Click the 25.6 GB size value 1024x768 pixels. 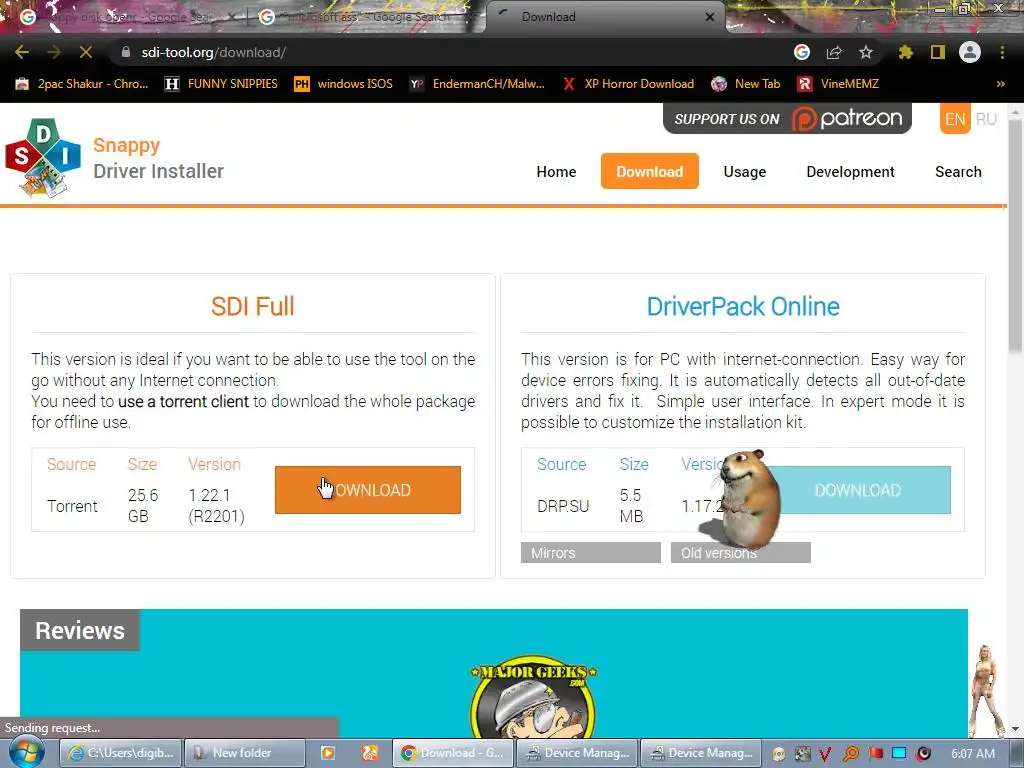click(143, 505)
